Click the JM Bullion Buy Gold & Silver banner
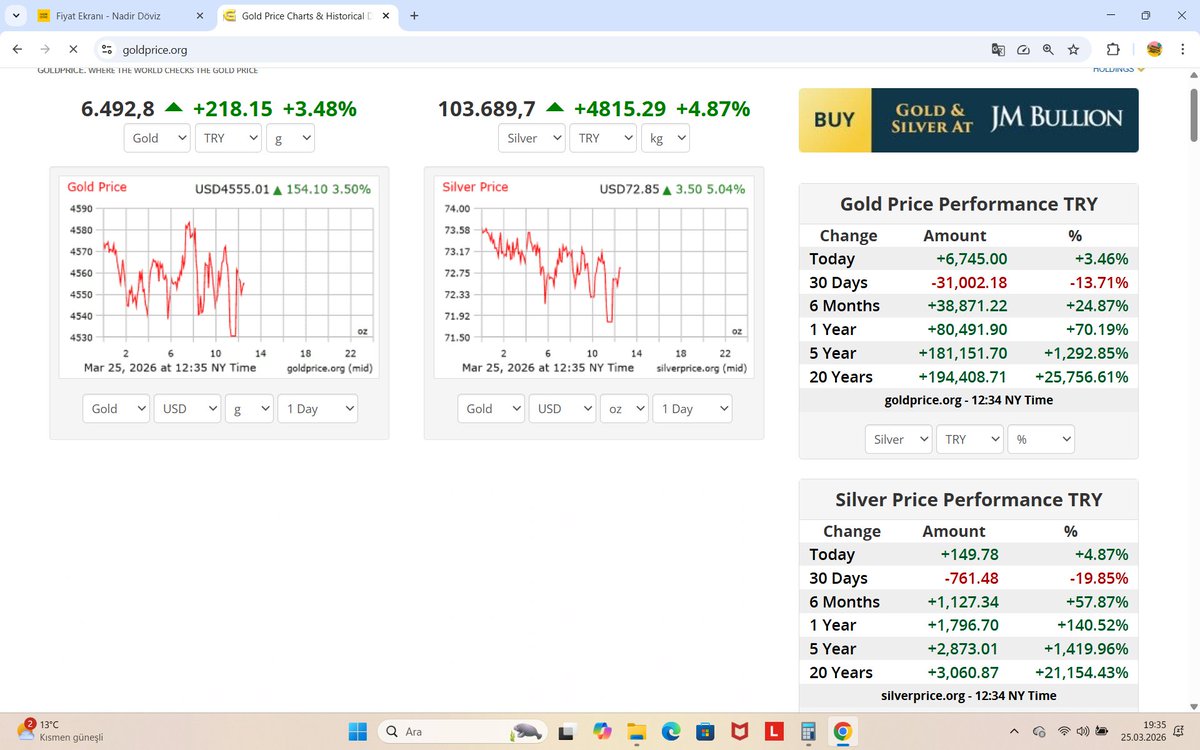Viewport: 1200px width, 750px height. point(968,120)
